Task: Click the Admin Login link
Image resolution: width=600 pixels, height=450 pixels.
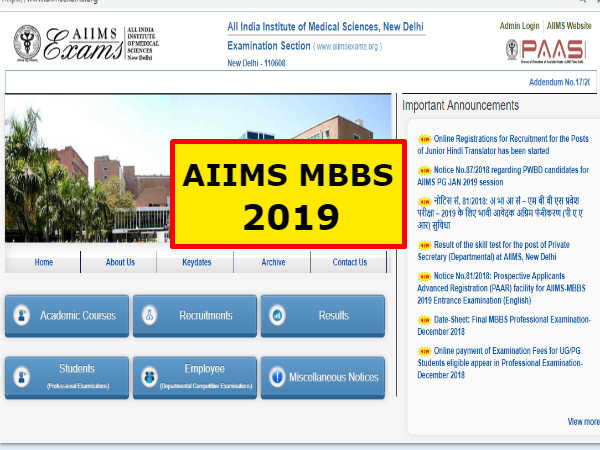Action: [x=519, y=26]
